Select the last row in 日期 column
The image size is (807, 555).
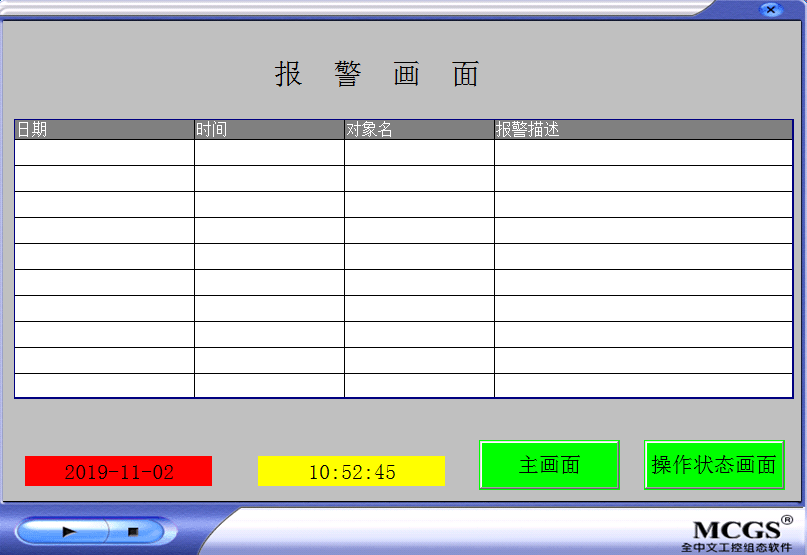coord(104,385)
